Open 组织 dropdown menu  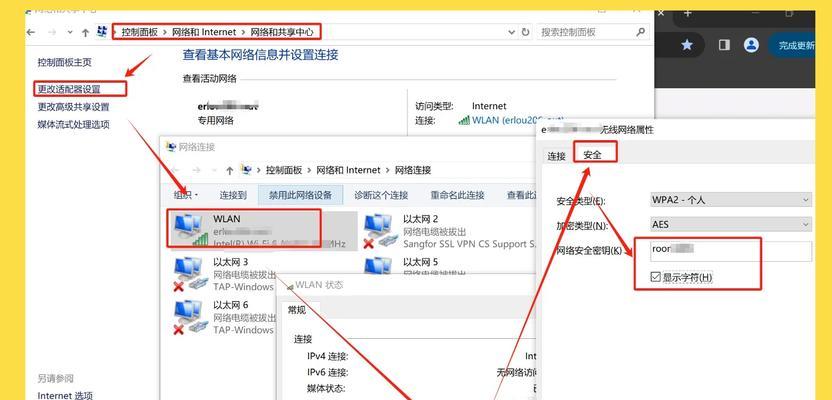point(186,195)
